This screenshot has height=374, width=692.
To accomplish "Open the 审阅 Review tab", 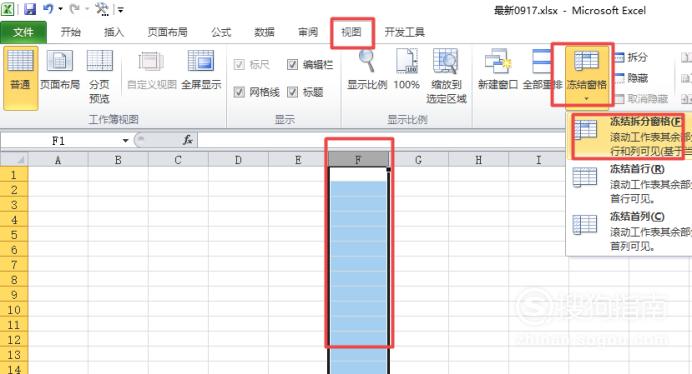I will point(308,32).
